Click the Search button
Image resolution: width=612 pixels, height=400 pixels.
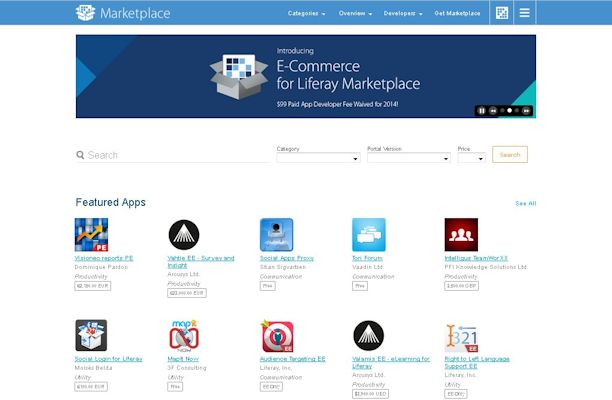(x=510, y=155)
